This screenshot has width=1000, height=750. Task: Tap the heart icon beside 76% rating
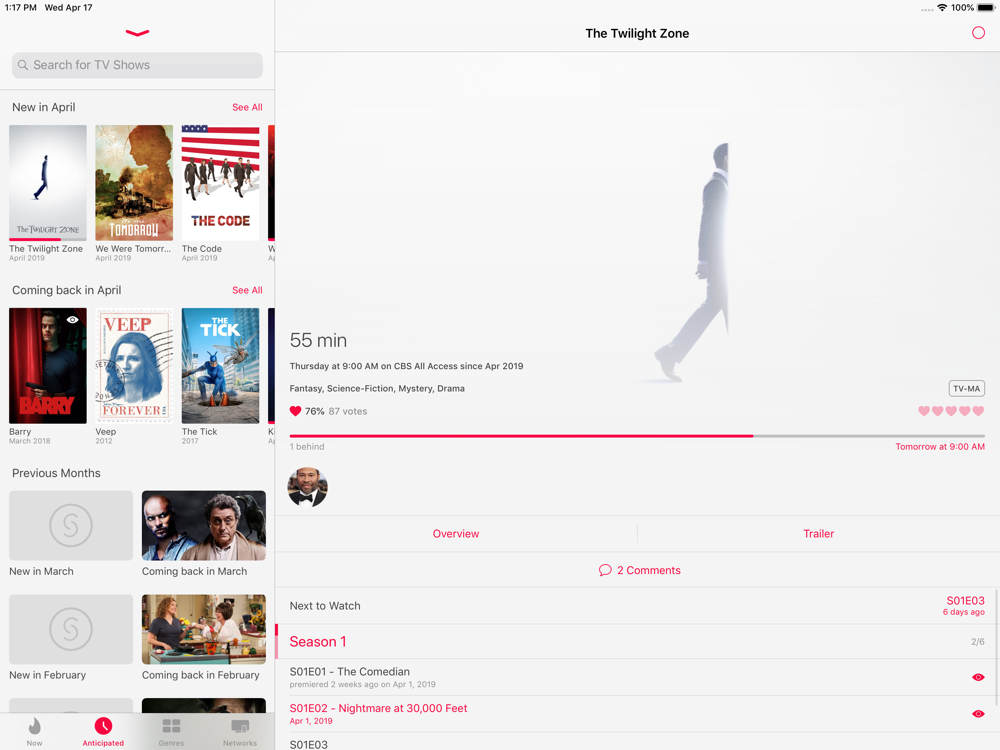tap(295, 411)
